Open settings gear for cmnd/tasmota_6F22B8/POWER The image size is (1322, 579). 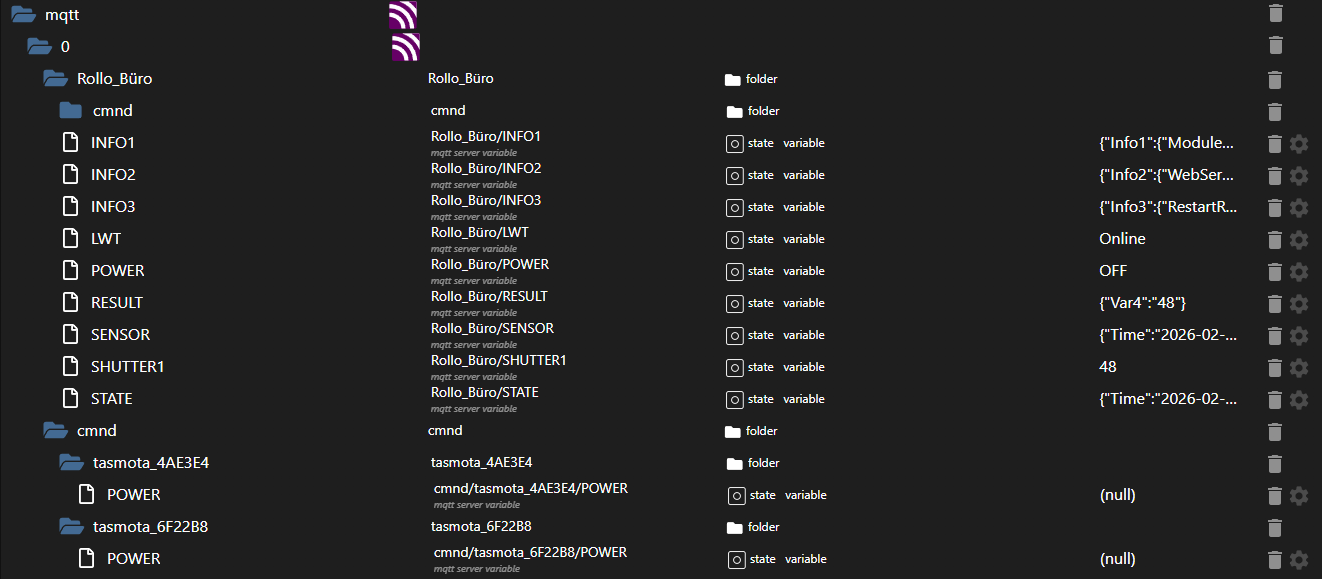(x=1298, y=559)
